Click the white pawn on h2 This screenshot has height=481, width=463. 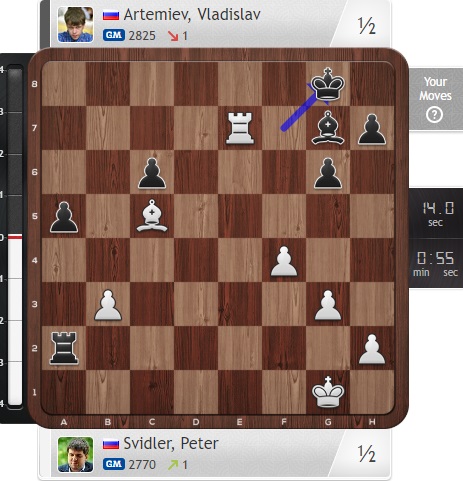(372, 349)
